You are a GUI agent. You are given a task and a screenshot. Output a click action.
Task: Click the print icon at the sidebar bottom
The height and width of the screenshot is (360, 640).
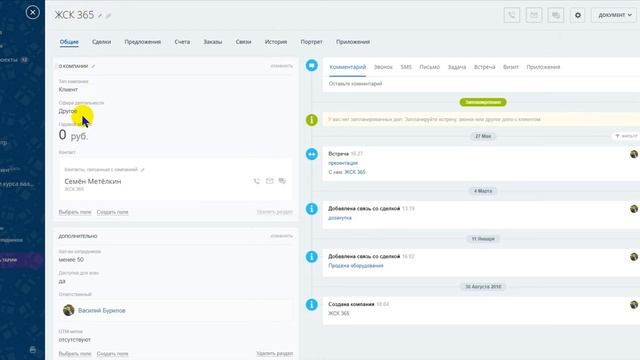click(33, 350)
